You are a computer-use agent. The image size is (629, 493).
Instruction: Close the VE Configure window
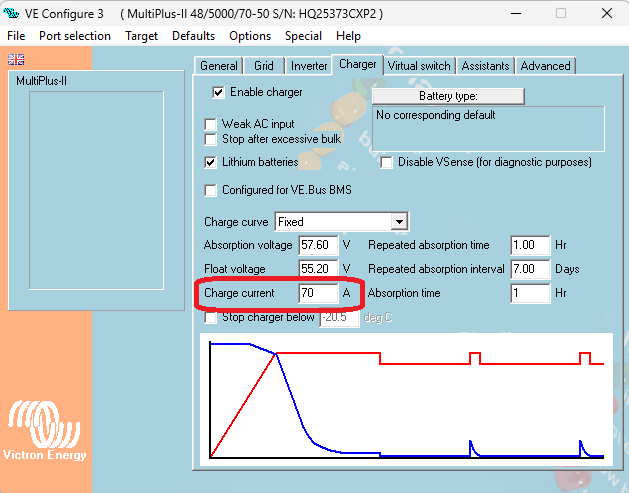(607, 13)
